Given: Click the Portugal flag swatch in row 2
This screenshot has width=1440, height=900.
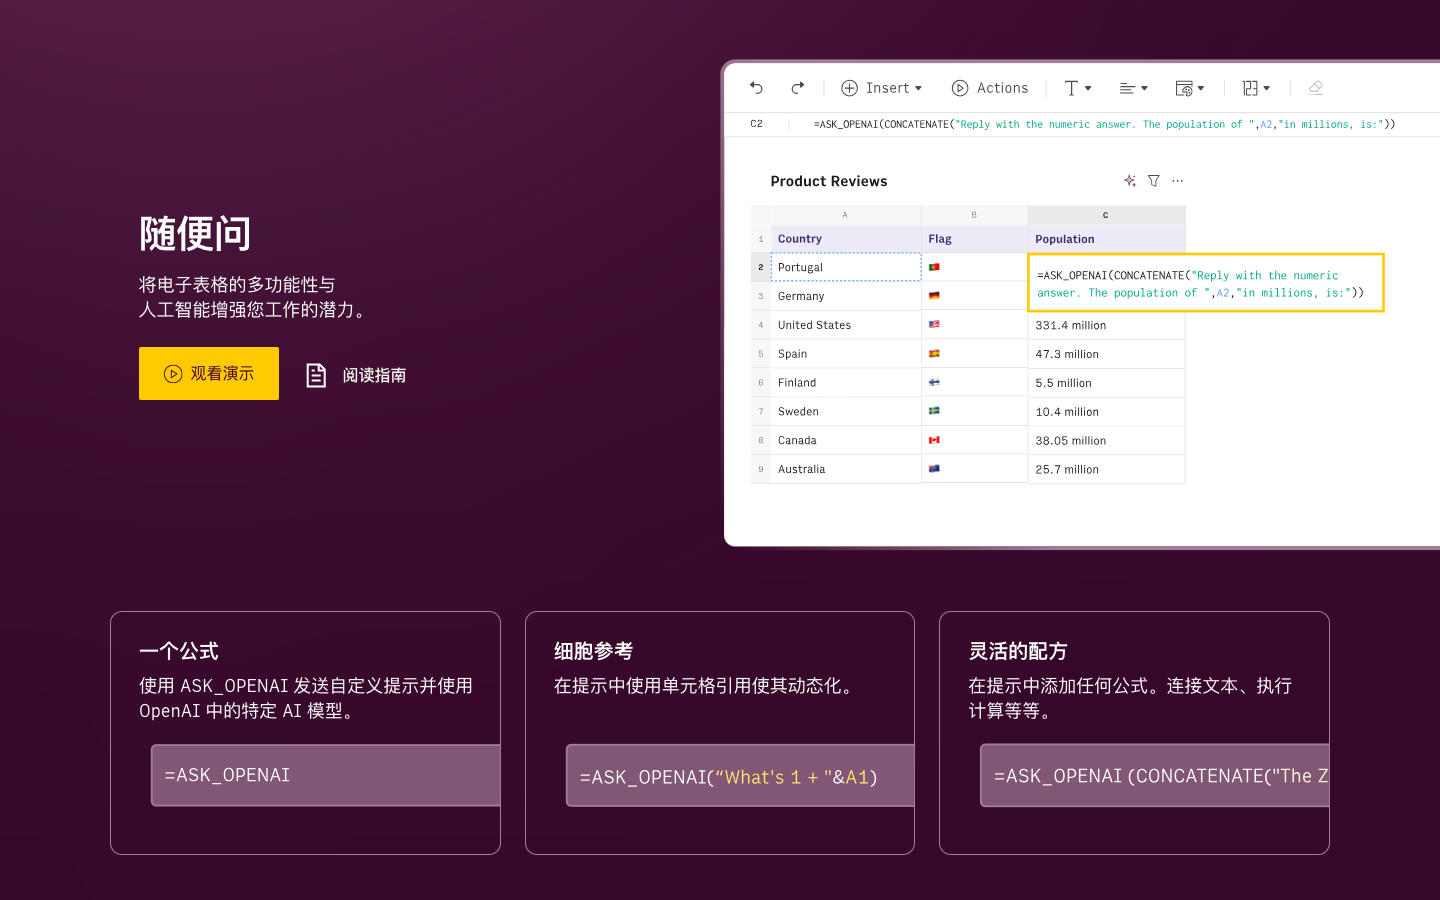Looking at the screenshot, I should pyautogui.click(x=934, y=266).
